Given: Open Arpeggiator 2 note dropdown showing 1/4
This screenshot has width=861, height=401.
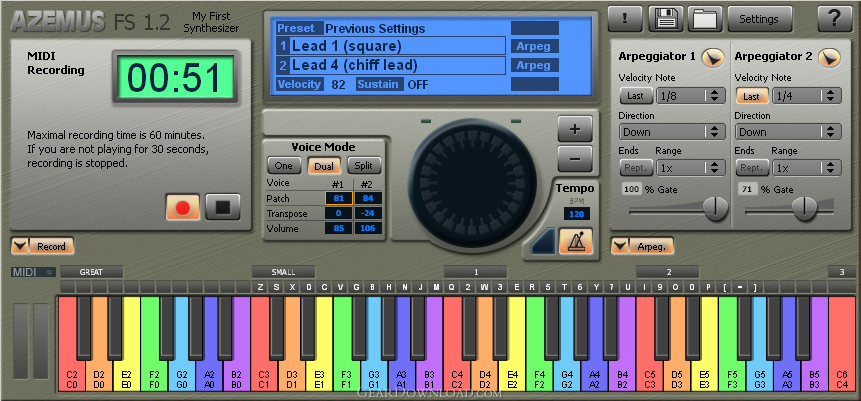Looking at the screenshot, I should click(807, 96).
